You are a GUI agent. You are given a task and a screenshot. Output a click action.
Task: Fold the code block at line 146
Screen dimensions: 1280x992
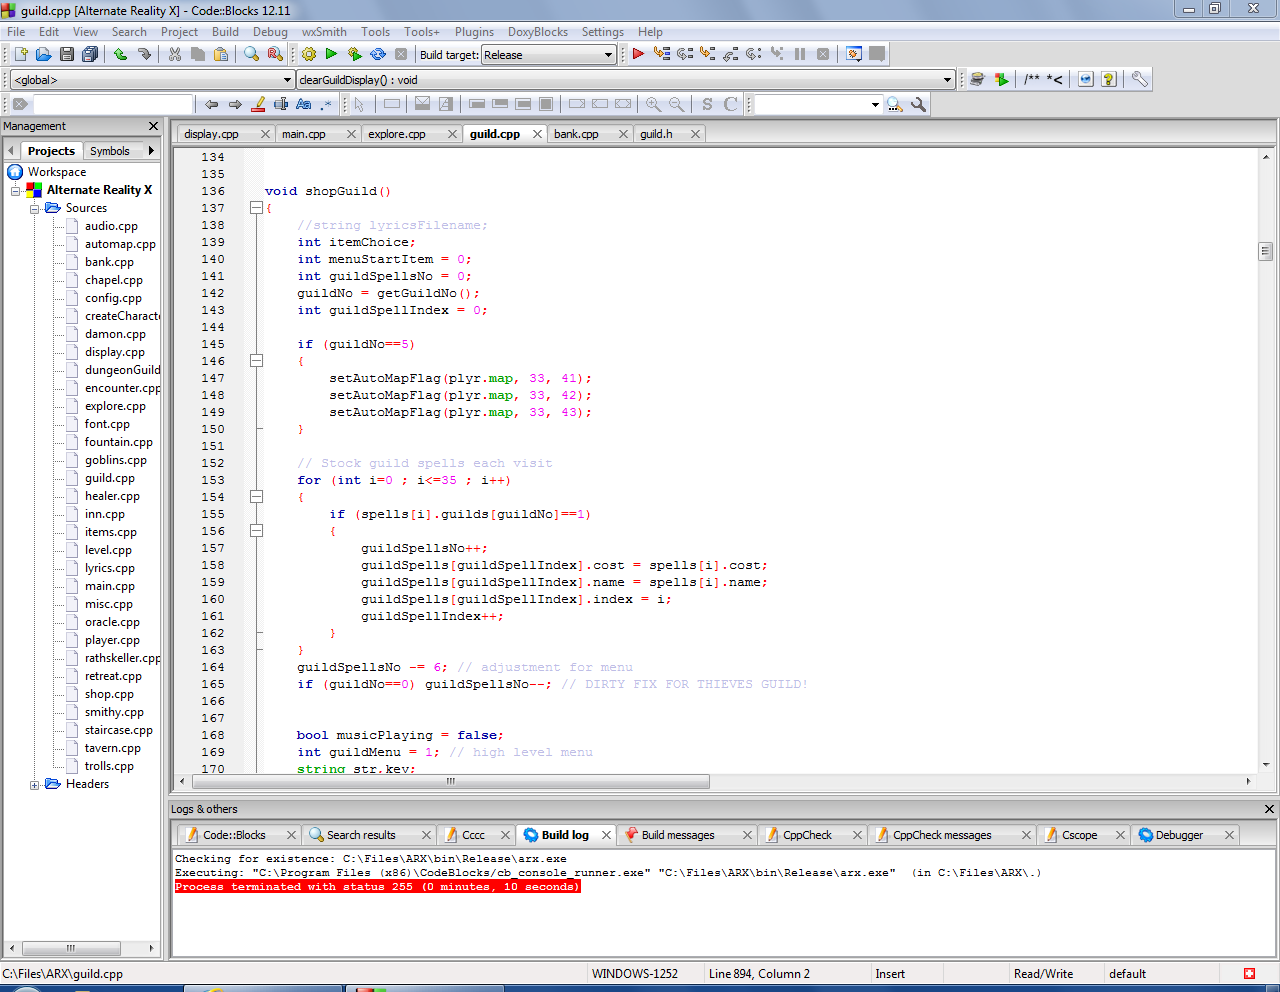[x=256, y=361]
